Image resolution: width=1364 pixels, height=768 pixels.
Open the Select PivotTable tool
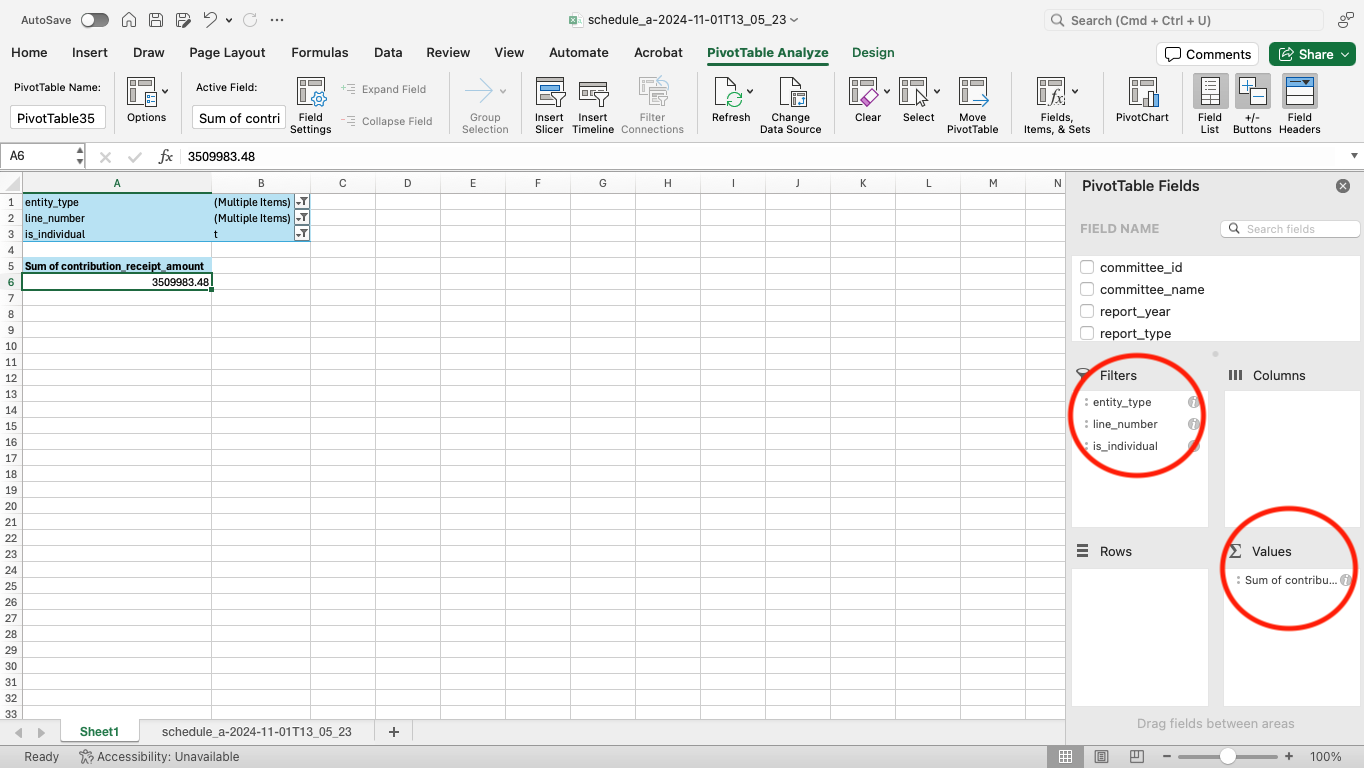point(919,101)
